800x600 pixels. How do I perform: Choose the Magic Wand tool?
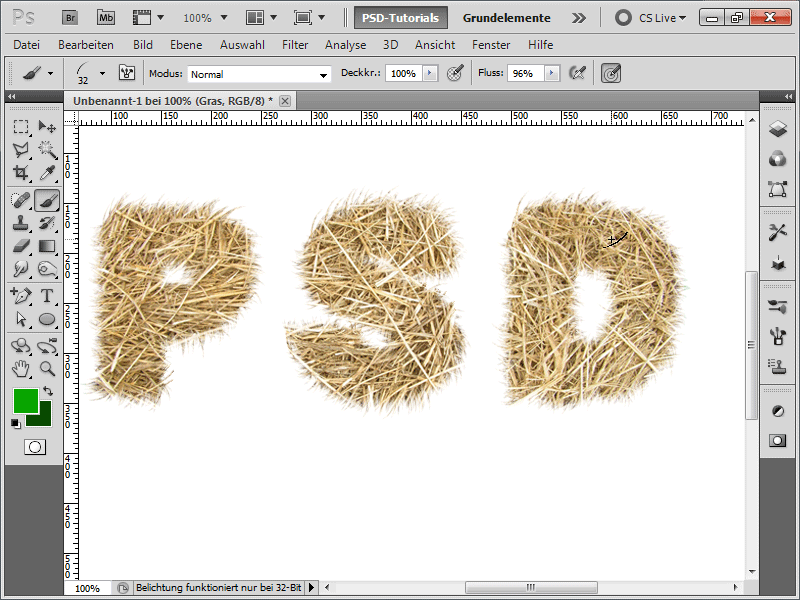pyautogui.click(x=47, y=149)
